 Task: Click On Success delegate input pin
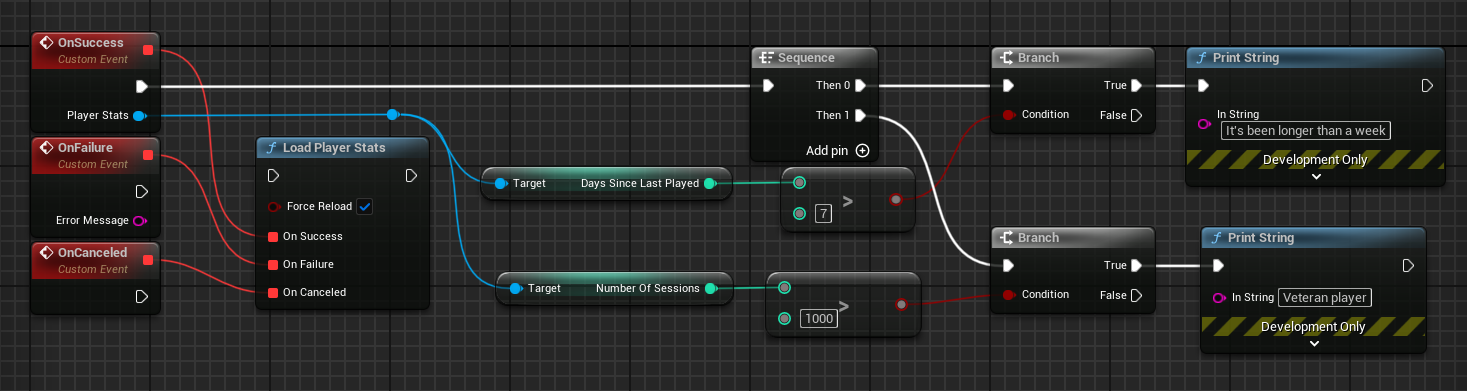(273, 237)
